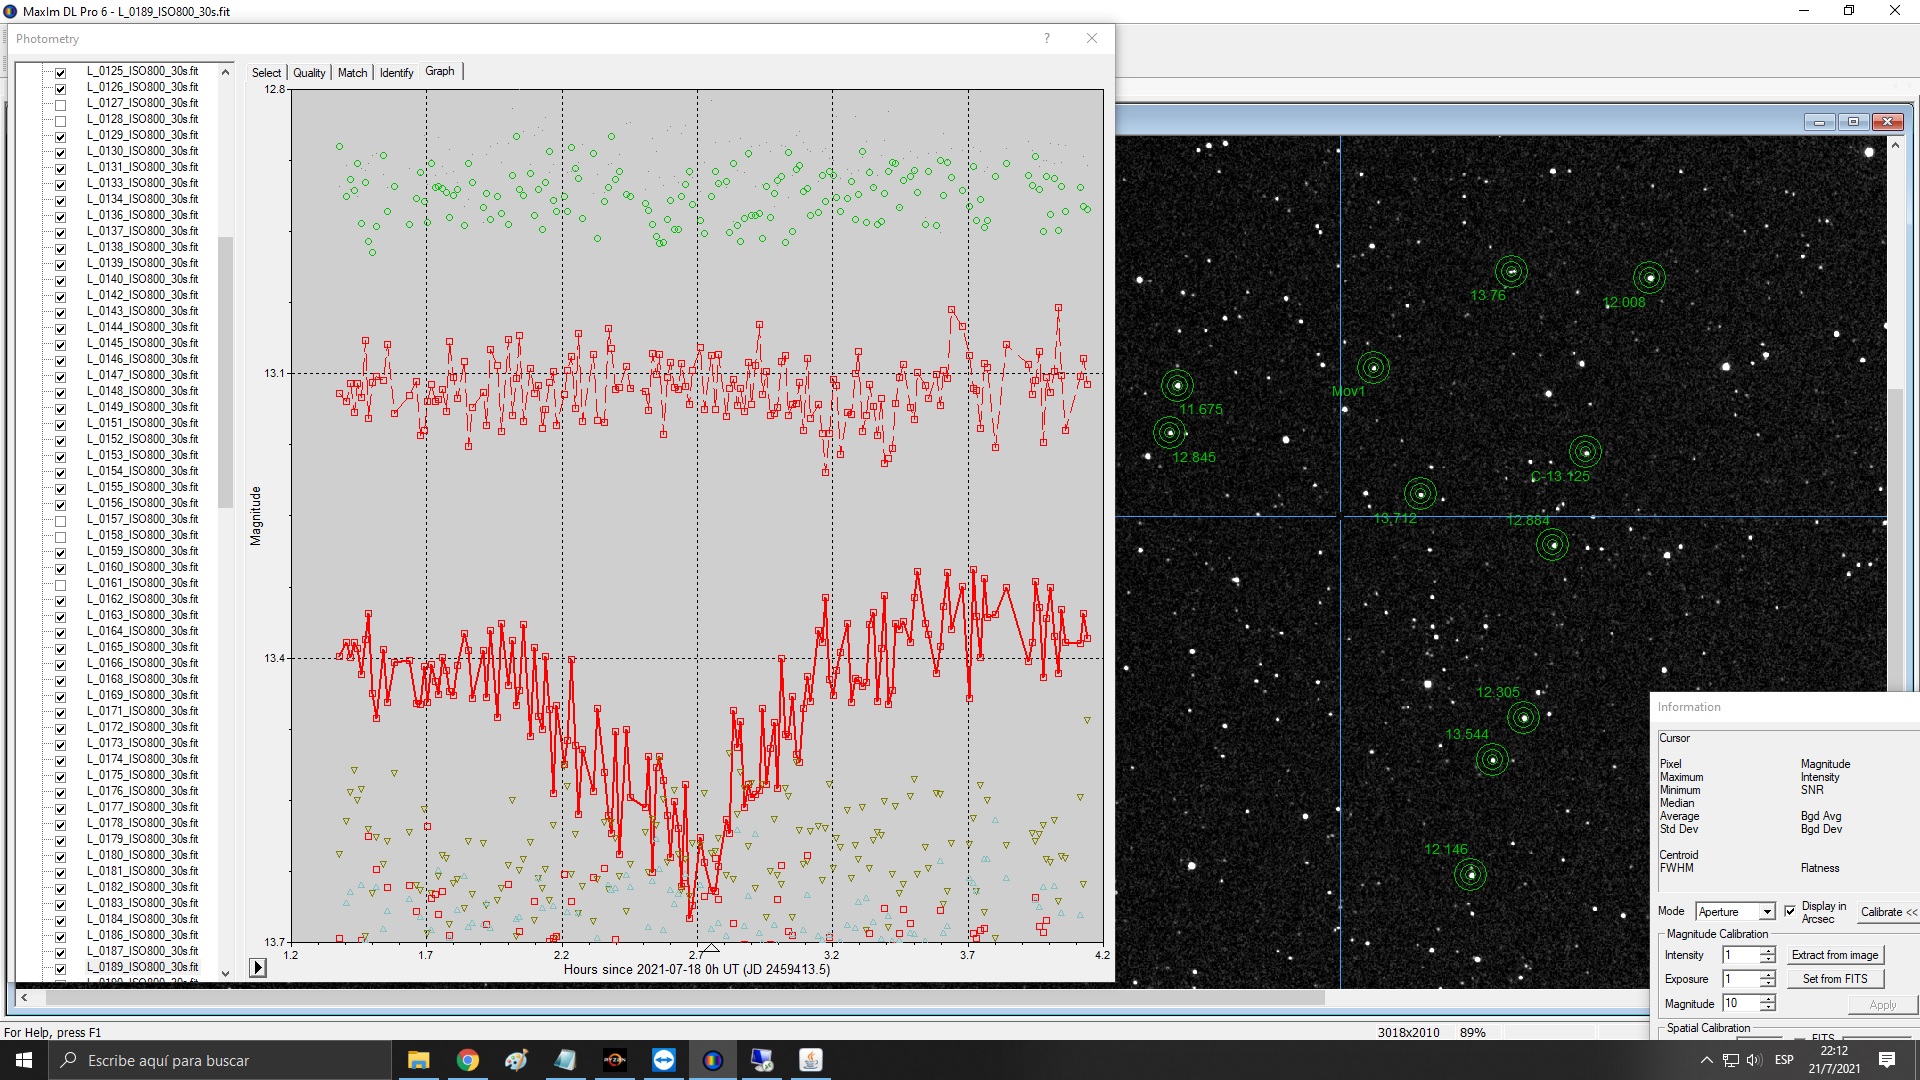Toggle Display in Arcsec checkbox
Screen dimensions: 1920x1080
click(1790, 911)
